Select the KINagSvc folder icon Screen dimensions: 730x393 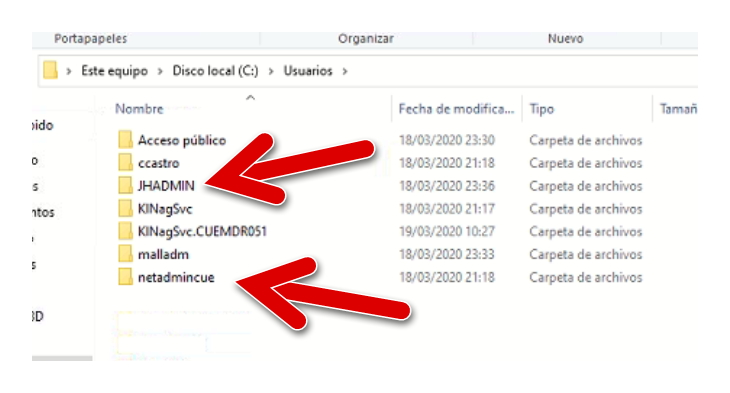tap(125, 208)
